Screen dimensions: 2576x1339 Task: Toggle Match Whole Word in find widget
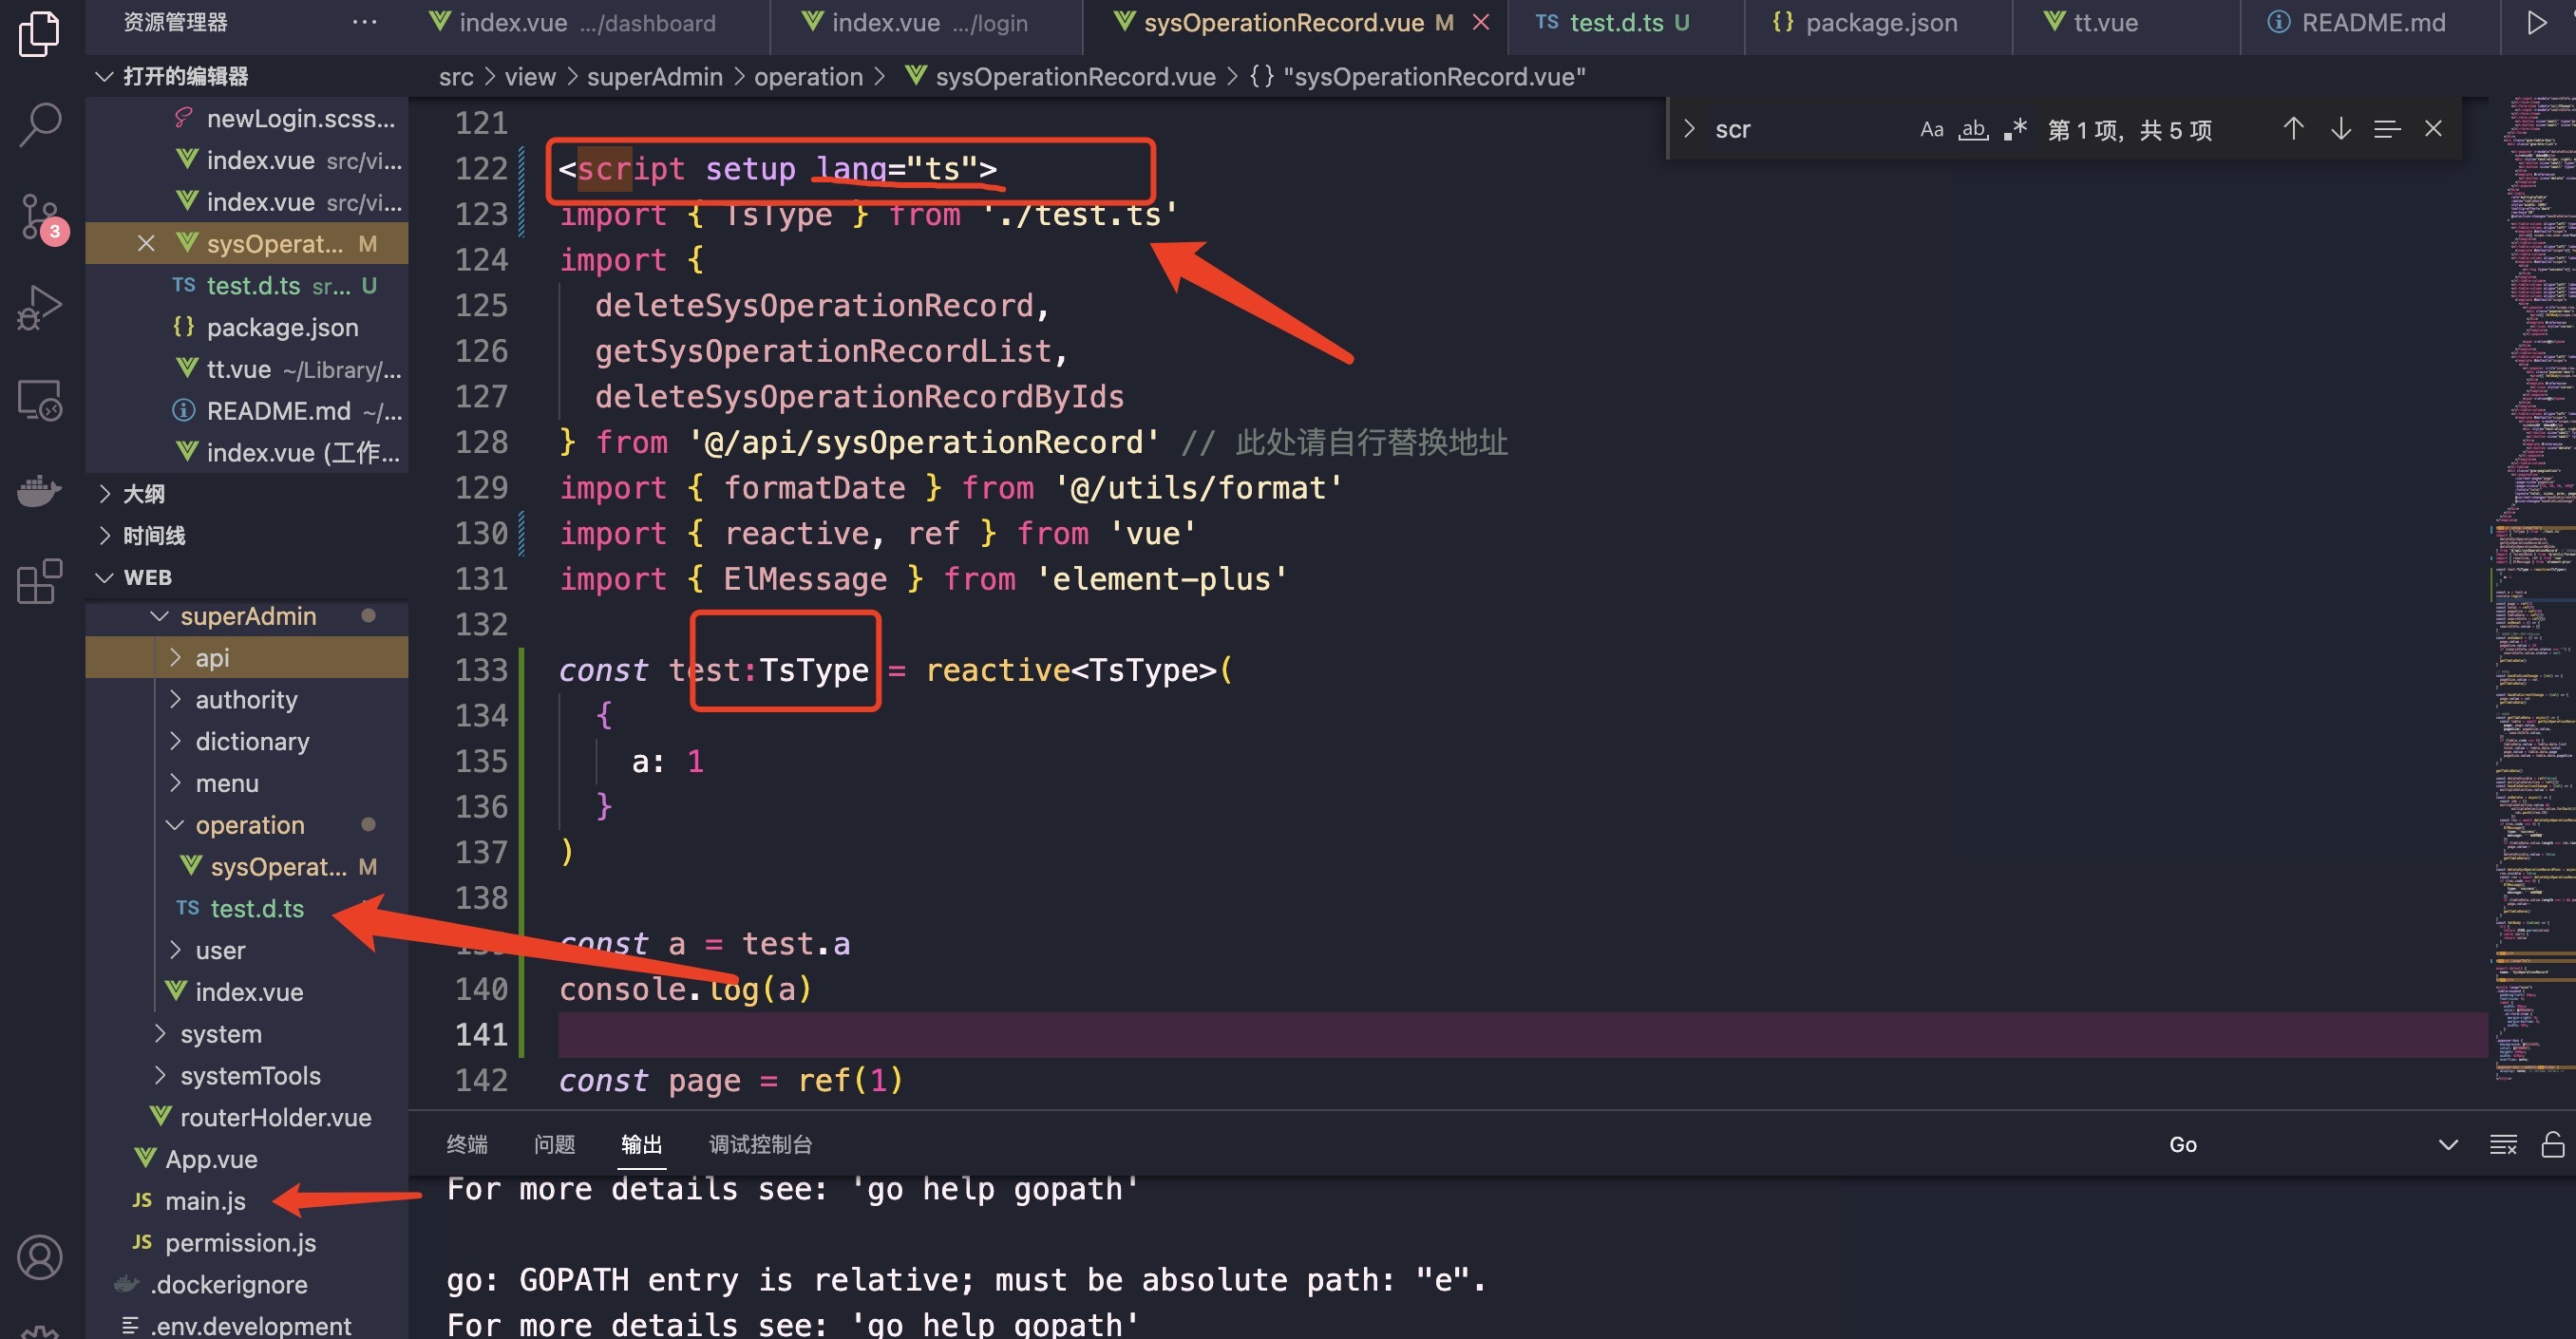tap(1973, 129)
